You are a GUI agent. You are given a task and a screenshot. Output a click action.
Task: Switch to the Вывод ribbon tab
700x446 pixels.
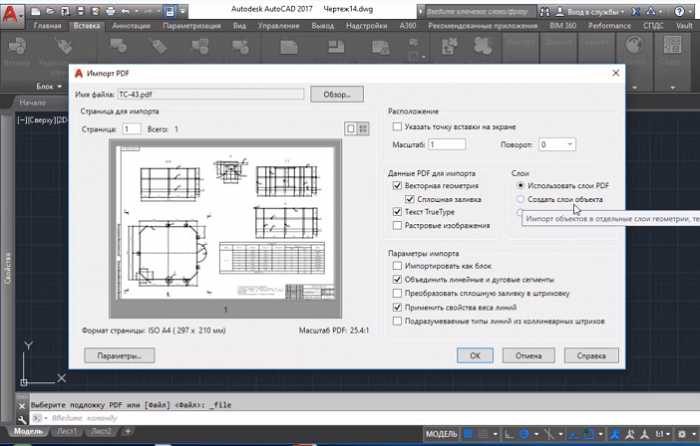322,26
